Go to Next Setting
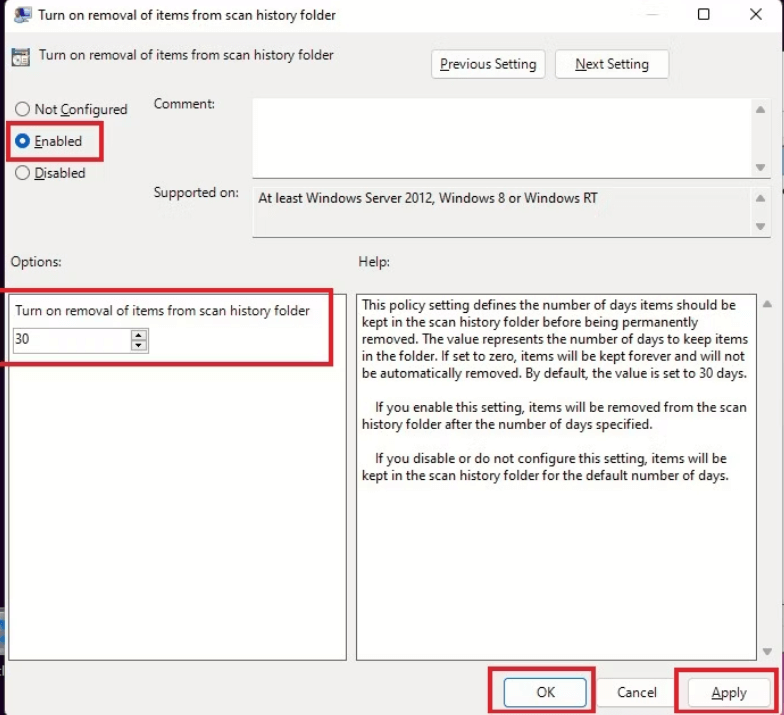 (x=612, y=64)
